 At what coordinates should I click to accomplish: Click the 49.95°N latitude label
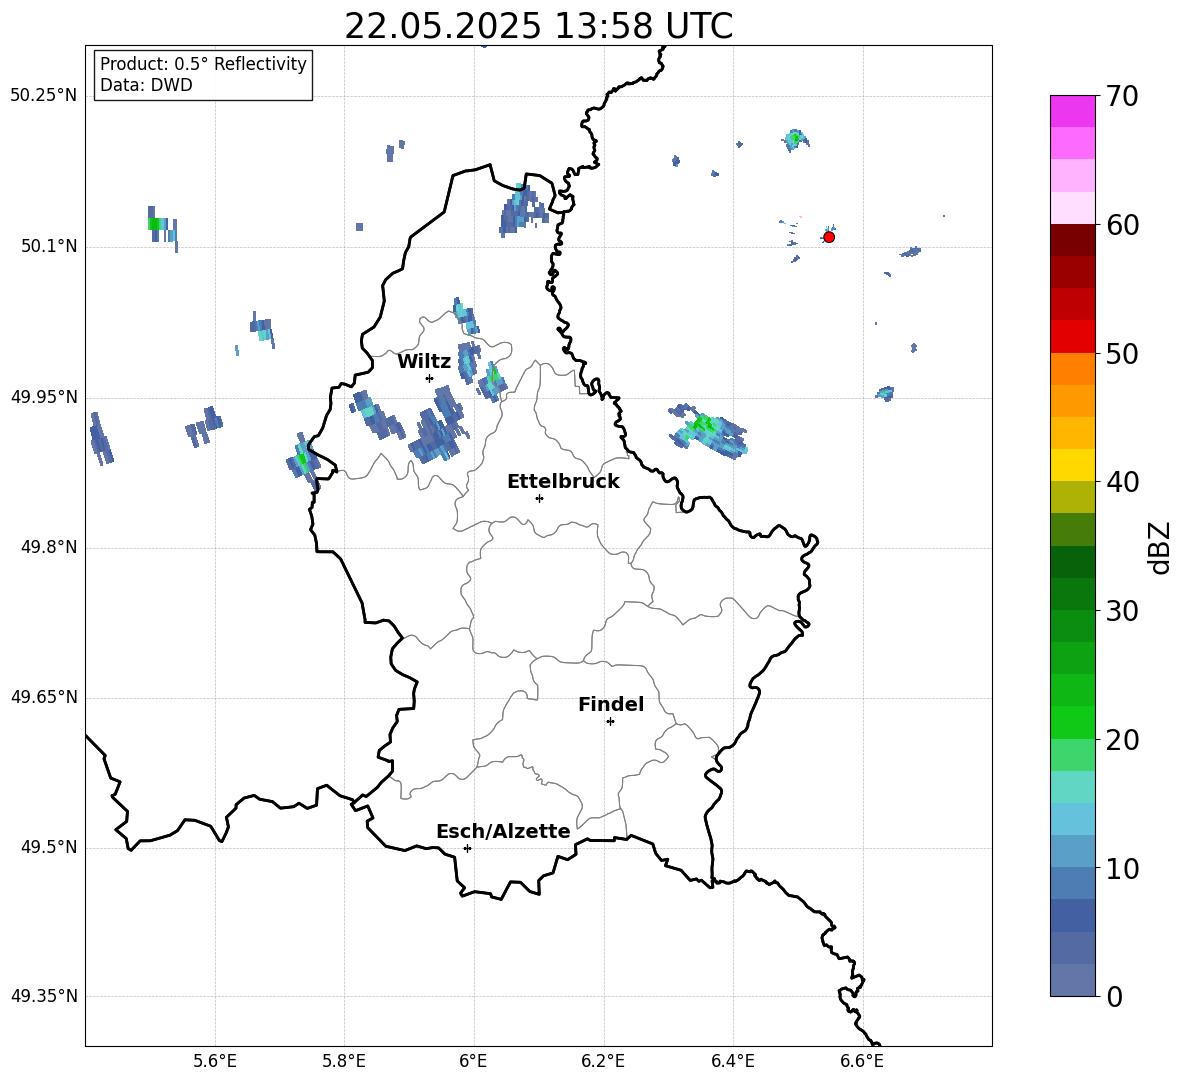44,397
